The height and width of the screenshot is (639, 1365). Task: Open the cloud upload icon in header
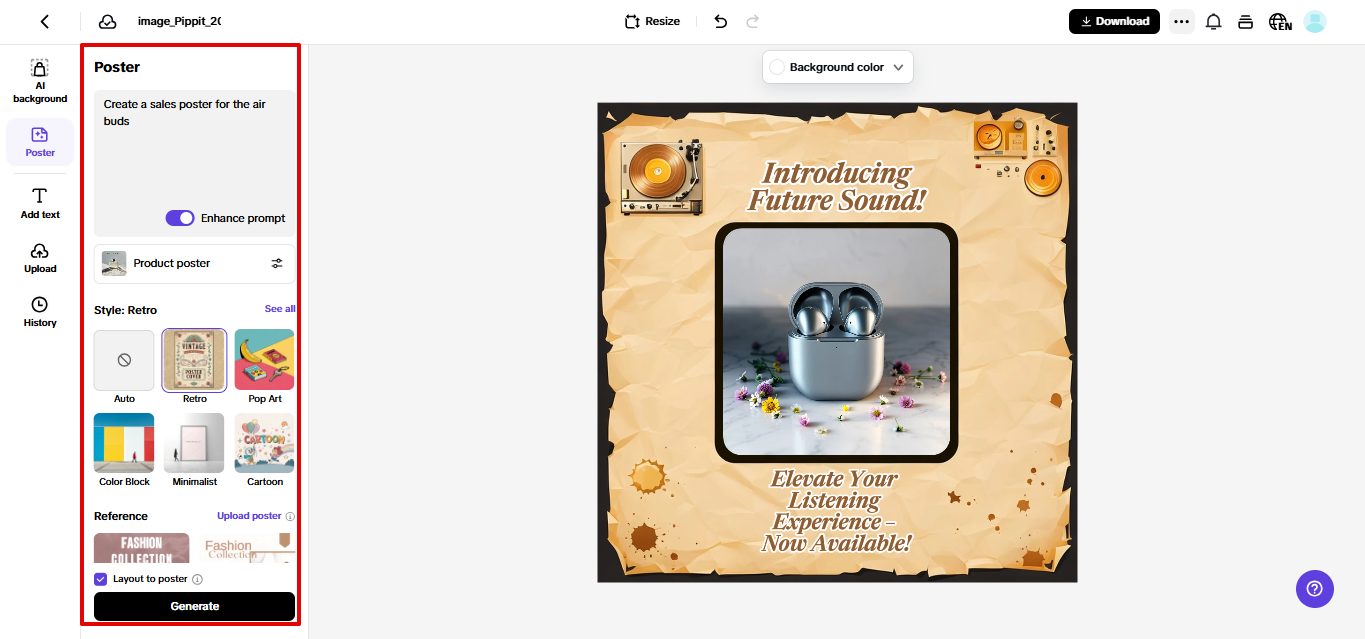106,20
